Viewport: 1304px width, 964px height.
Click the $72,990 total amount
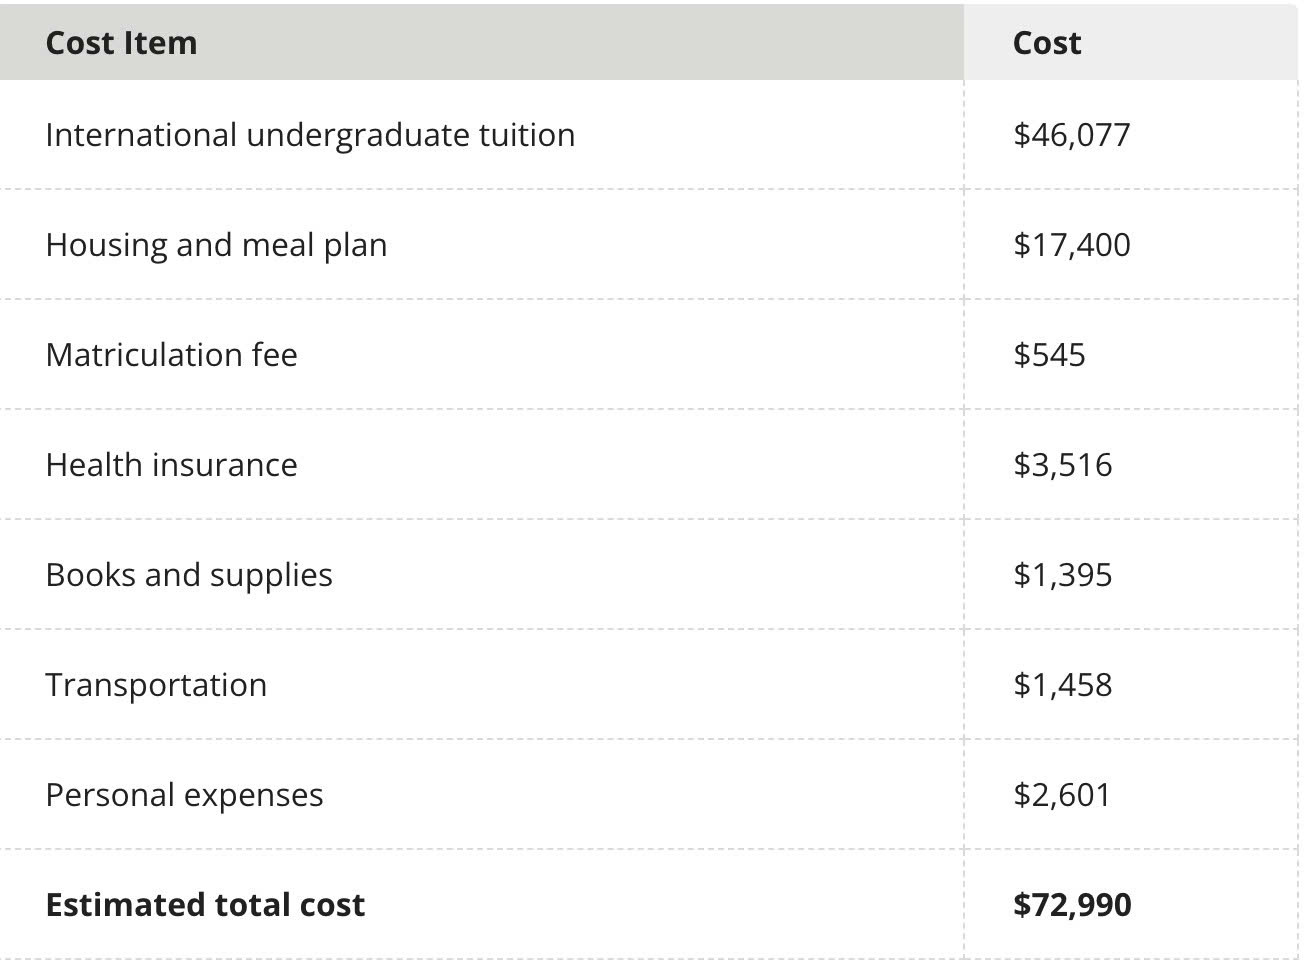(x=1072, y=905)
